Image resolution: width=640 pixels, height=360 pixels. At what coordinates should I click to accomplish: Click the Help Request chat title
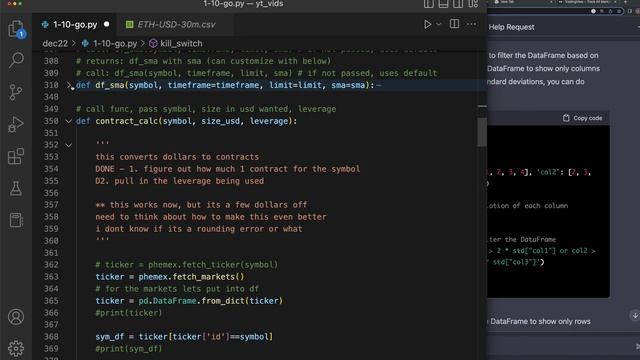point(511,27)
